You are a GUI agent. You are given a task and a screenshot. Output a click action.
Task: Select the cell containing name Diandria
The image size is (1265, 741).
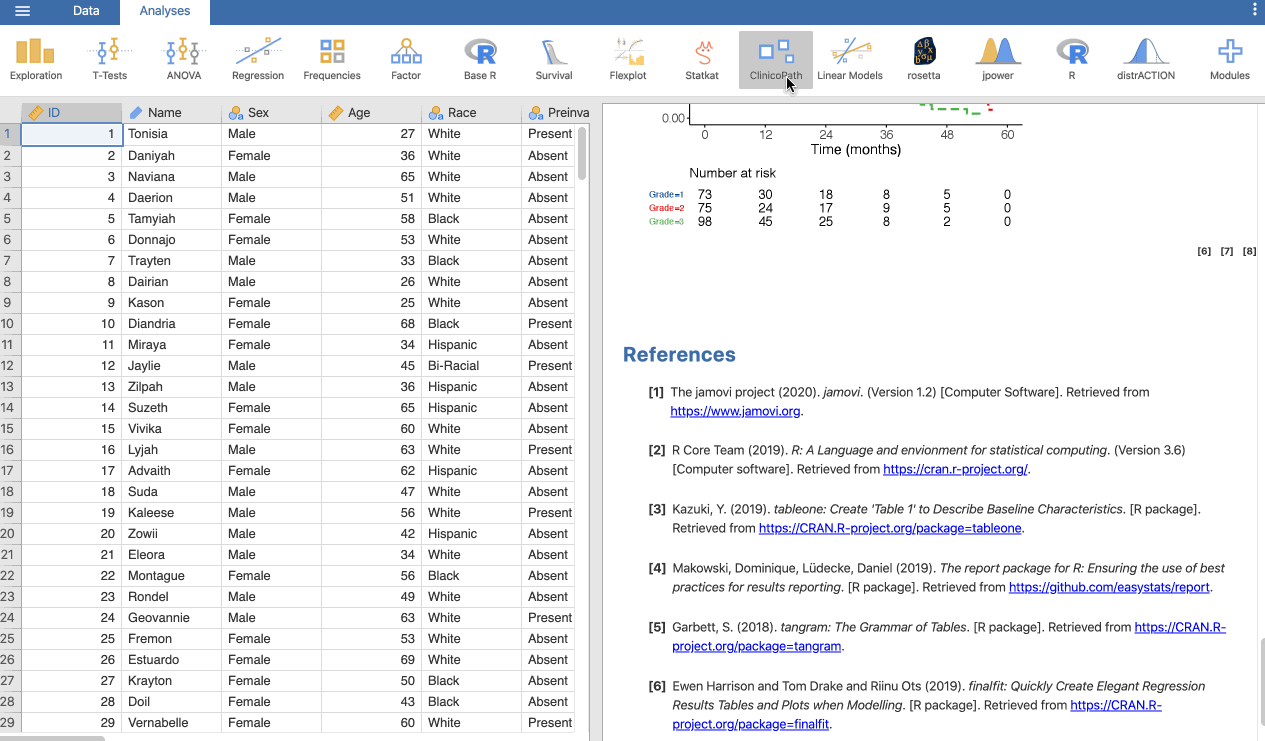click(171, 323)
